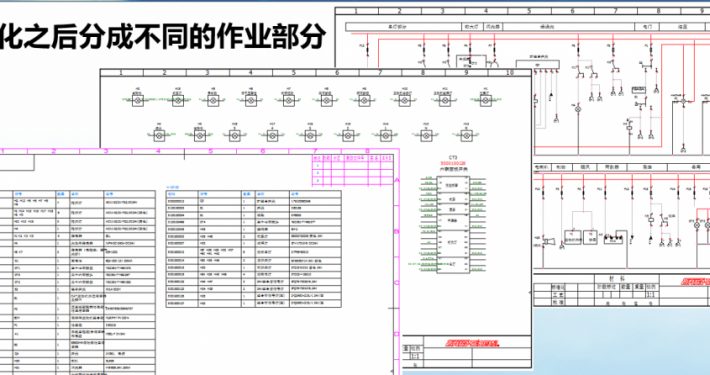Click the magenta revision table on the sheet

pos(353,170)
